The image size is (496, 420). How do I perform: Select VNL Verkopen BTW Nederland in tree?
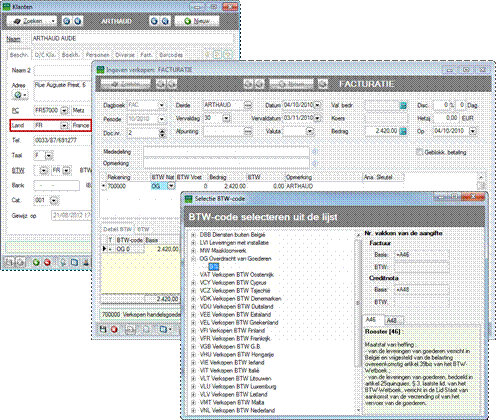(x=237, y=411)
